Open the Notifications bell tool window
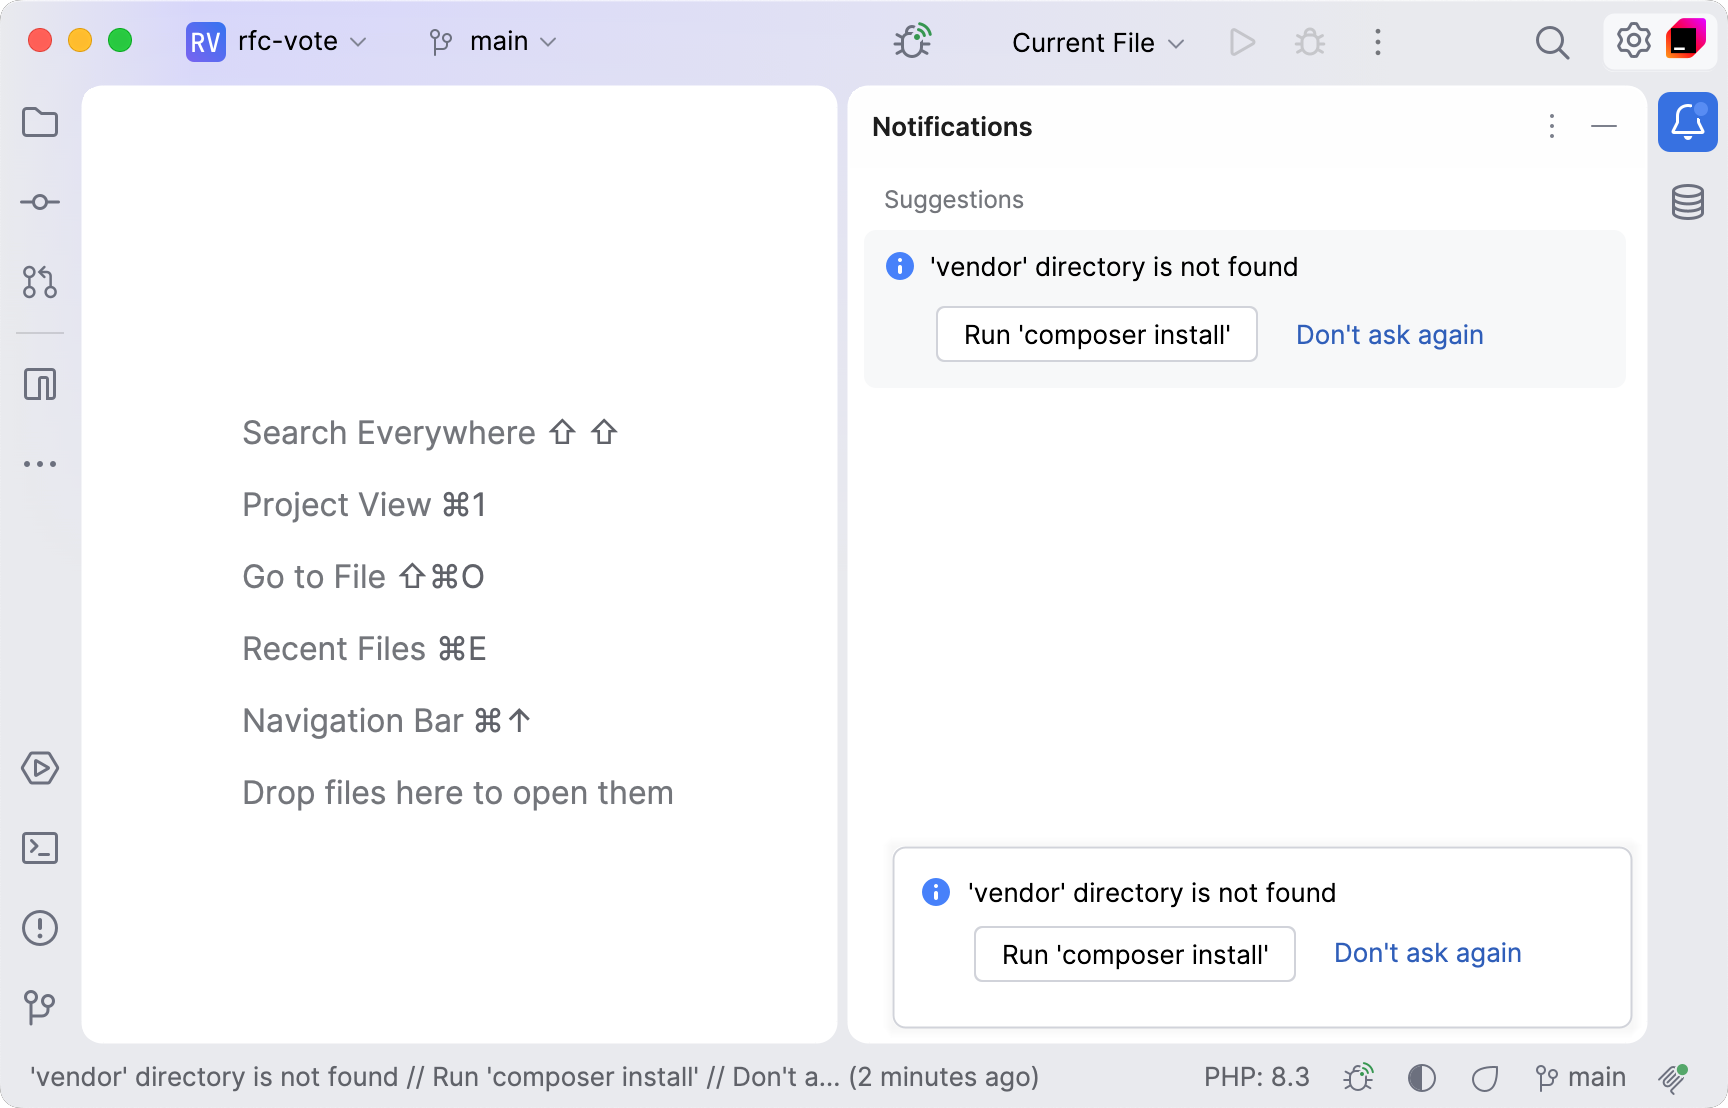This screenshot has height=1108, width=1728. 1688,122
